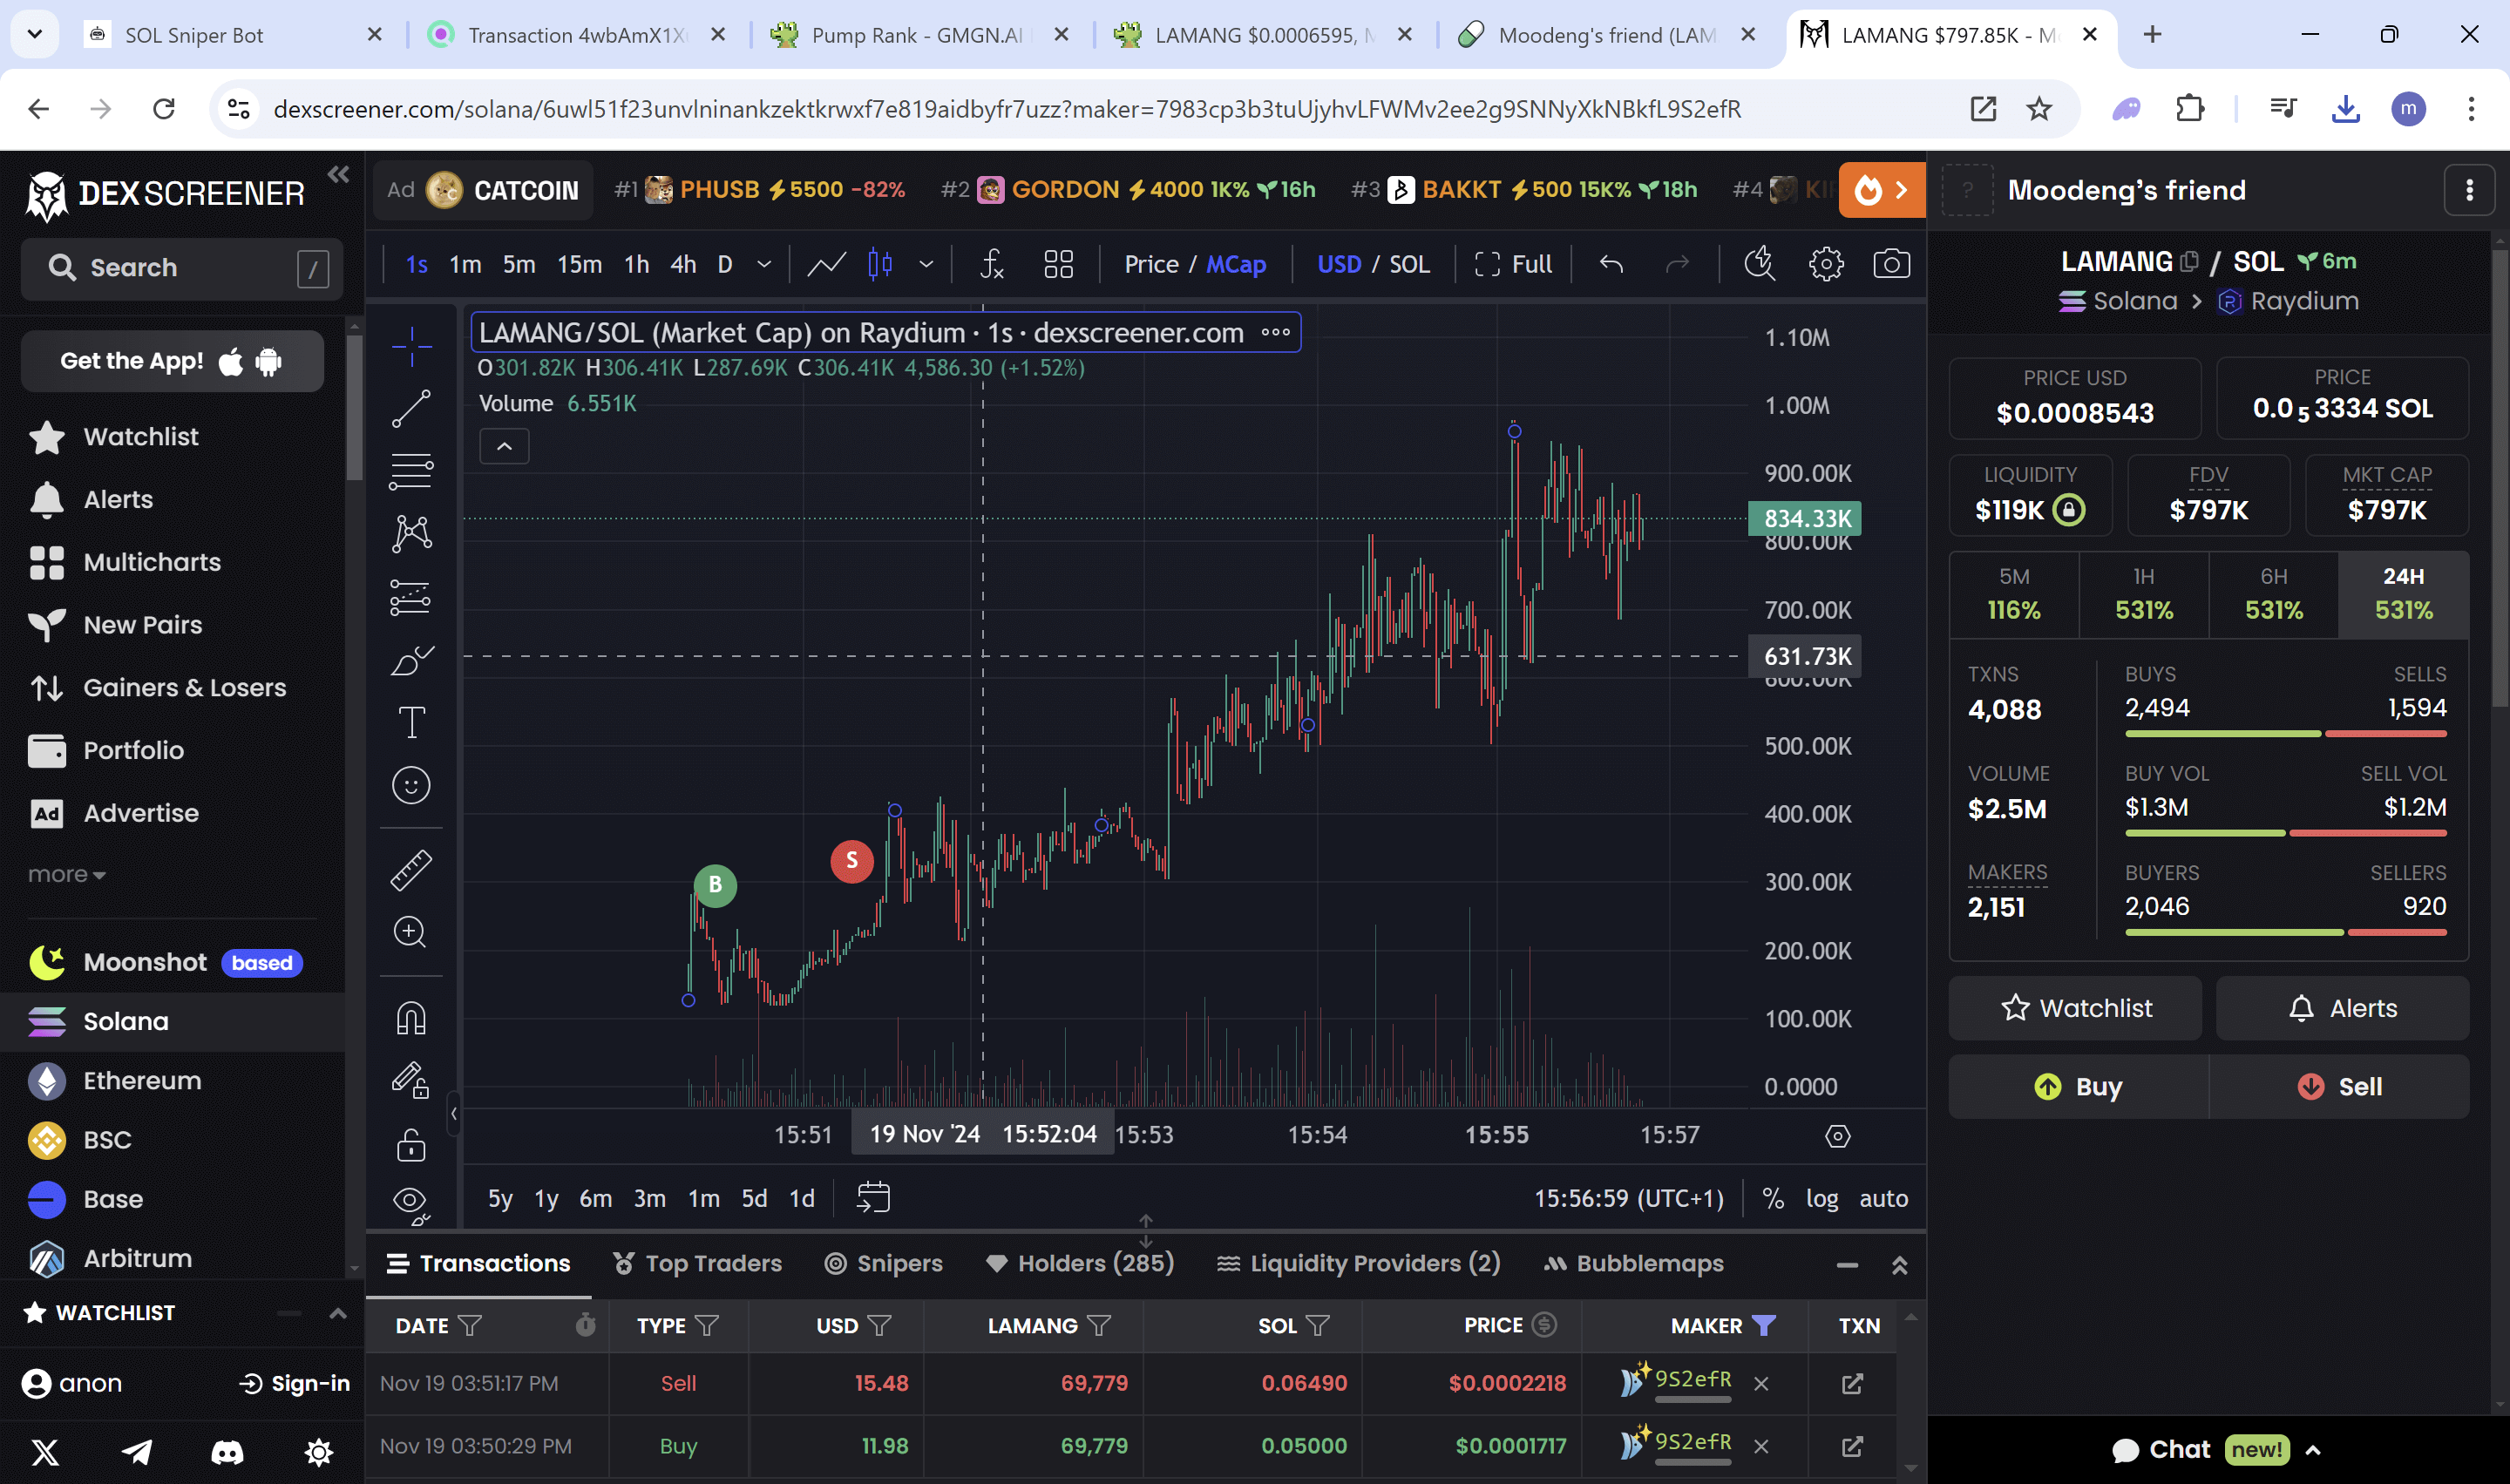Switch to the Snipers tab
Image resolution: width=2510 pixels, height=1484 pixels.
pos(883,1263)
